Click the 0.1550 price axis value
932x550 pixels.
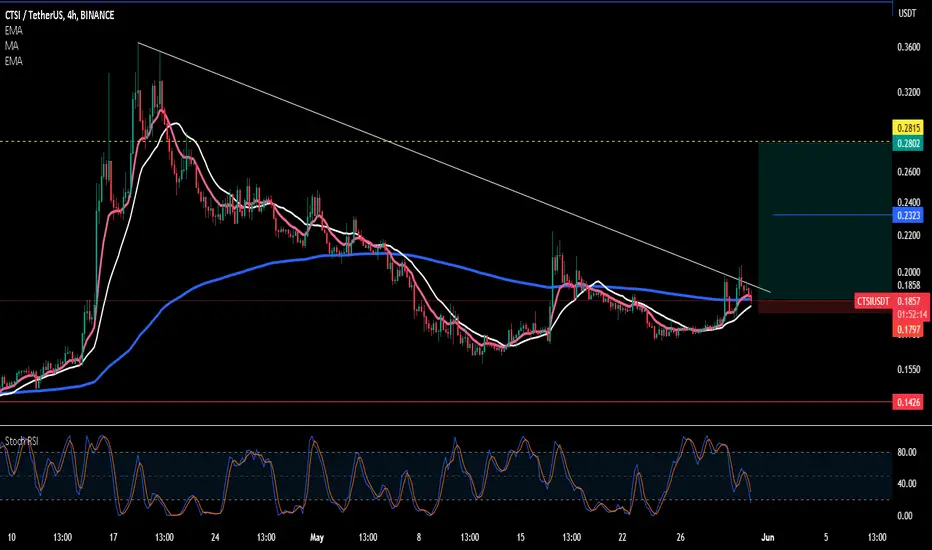908,369
